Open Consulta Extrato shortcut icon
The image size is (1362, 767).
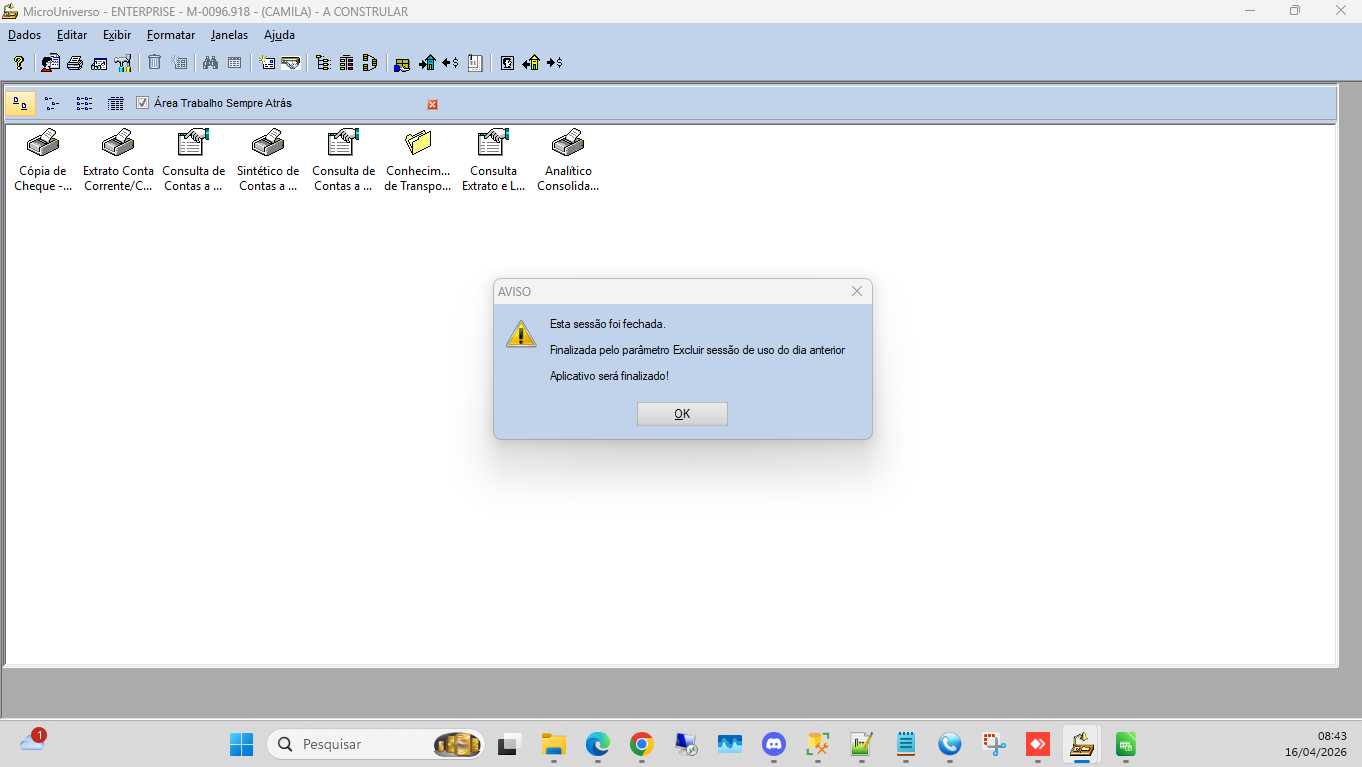click(493, 144)
